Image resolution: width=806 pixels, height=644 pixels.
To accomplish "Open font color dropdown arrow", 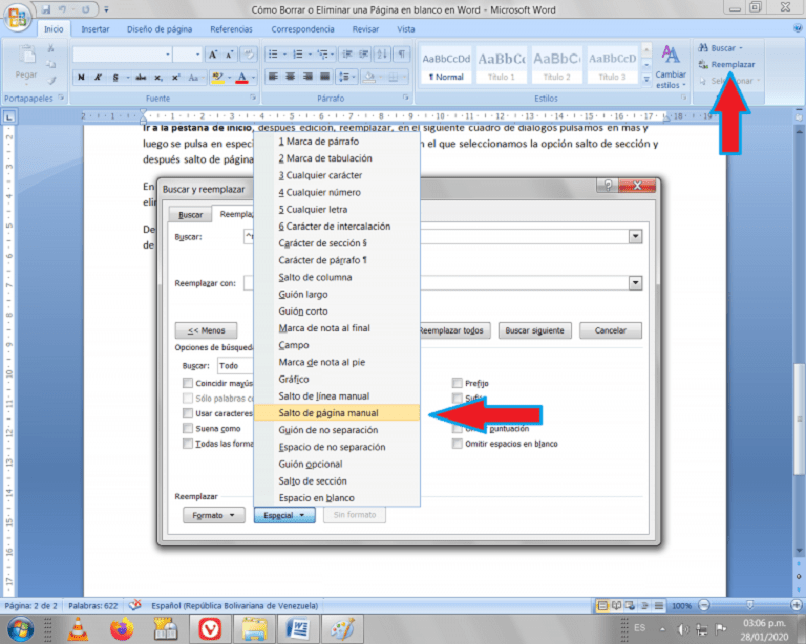I will pyautogui.click(x=253, y=77).
